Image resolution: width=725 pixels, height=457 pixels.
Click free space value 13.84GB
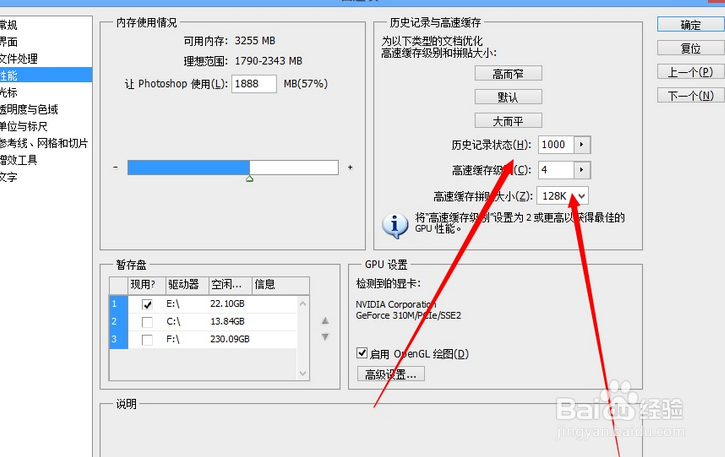tap(227, 321)
